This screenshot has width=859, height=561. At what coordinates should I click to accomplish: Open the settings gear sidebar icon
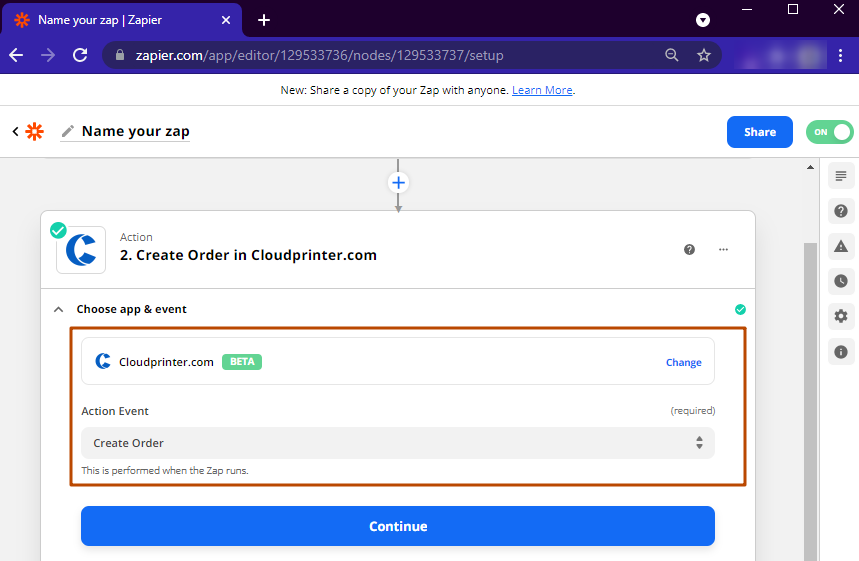tap(841, 316)
